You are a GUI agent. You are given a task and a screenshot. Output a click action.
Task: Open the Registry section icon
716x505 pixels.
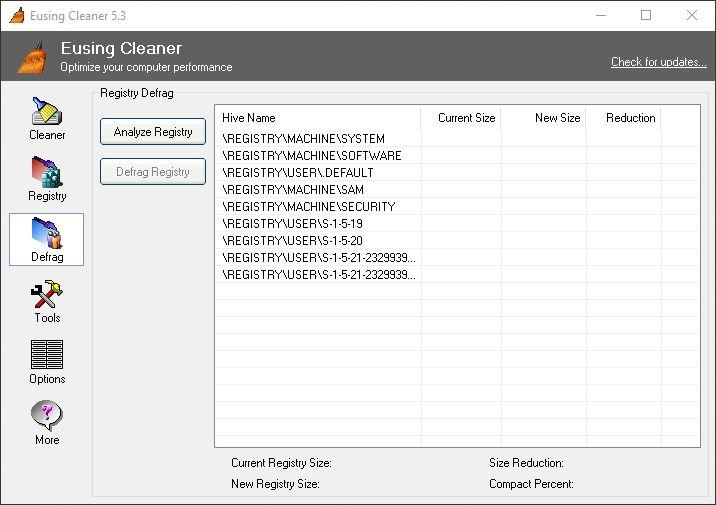coord(47,172)
